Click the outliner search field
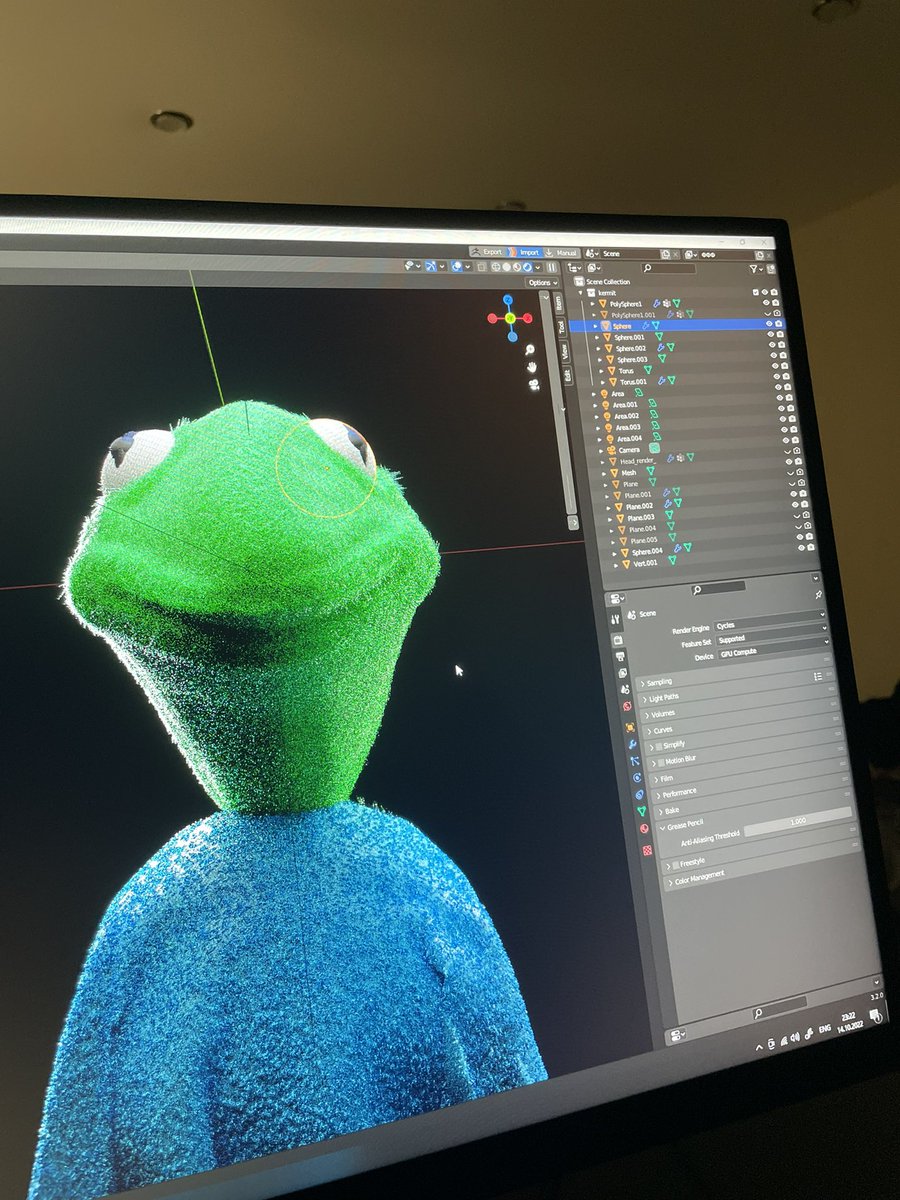 (668, 268)
